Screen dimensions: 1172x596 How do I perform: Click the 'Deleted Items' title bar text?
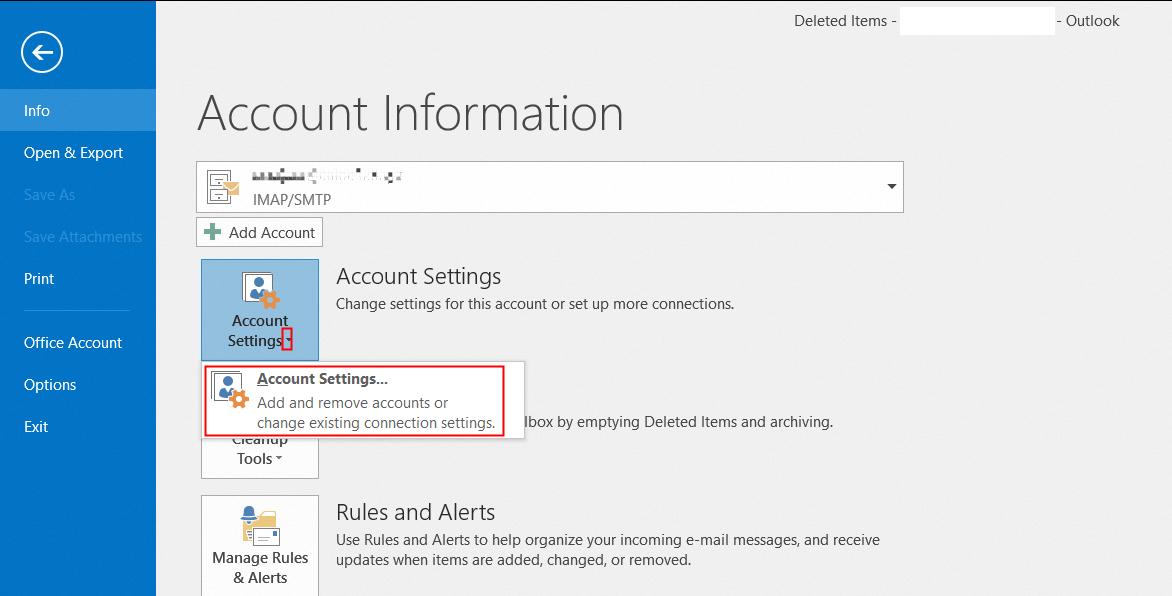pos(840,21)
